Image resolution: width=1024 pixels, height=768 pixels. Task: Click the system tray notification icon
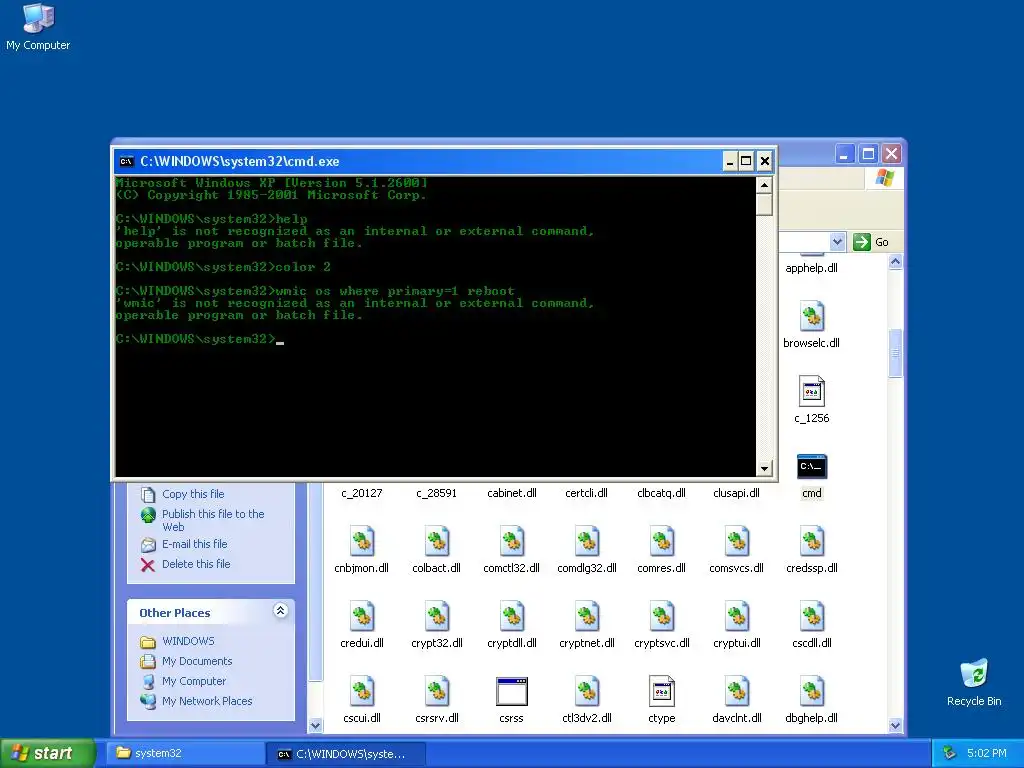(x=949, y=754)
